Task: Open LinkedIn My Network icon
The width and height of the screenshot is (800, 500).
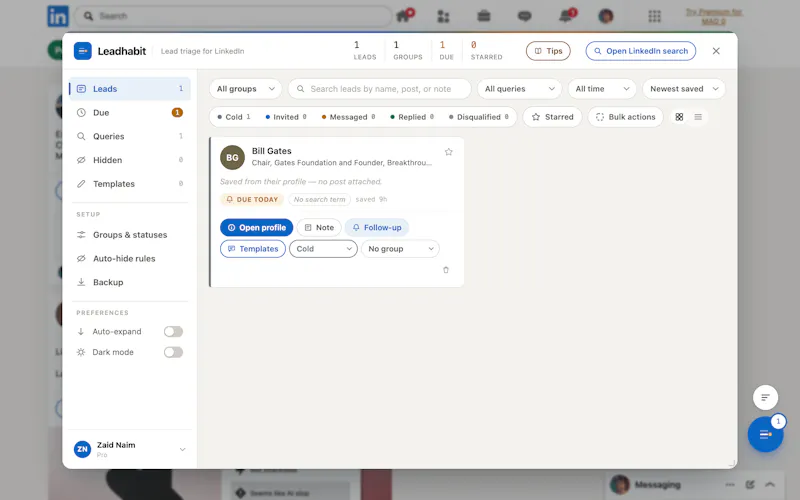Action: click(x=443, y=16)
